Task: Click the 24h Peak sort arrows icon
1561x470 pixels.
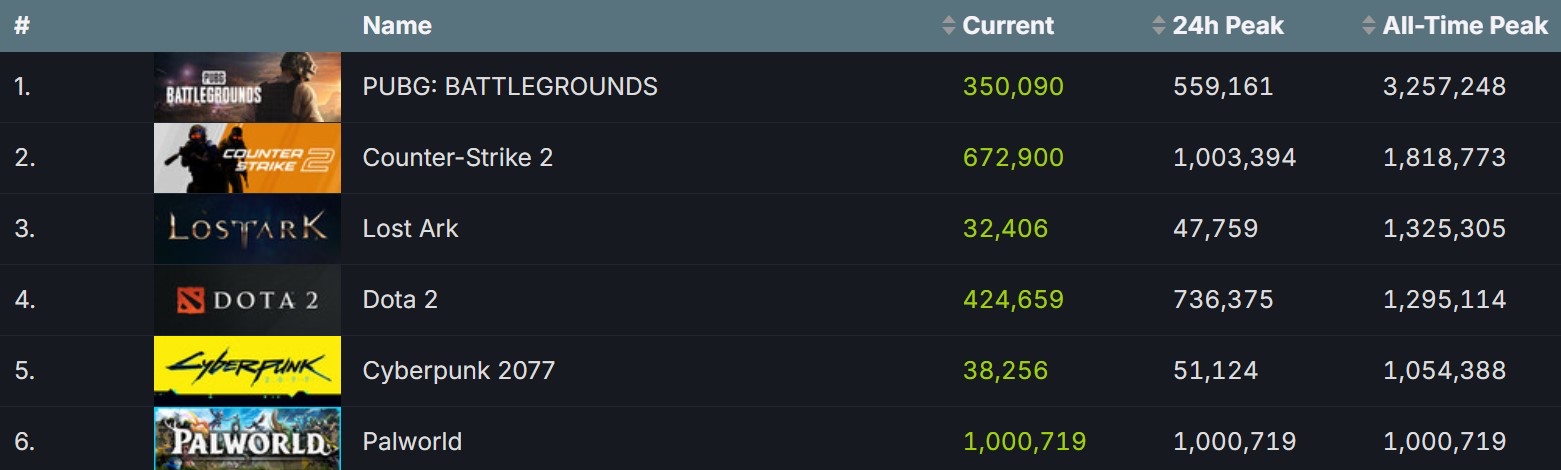Action: 1159,26
